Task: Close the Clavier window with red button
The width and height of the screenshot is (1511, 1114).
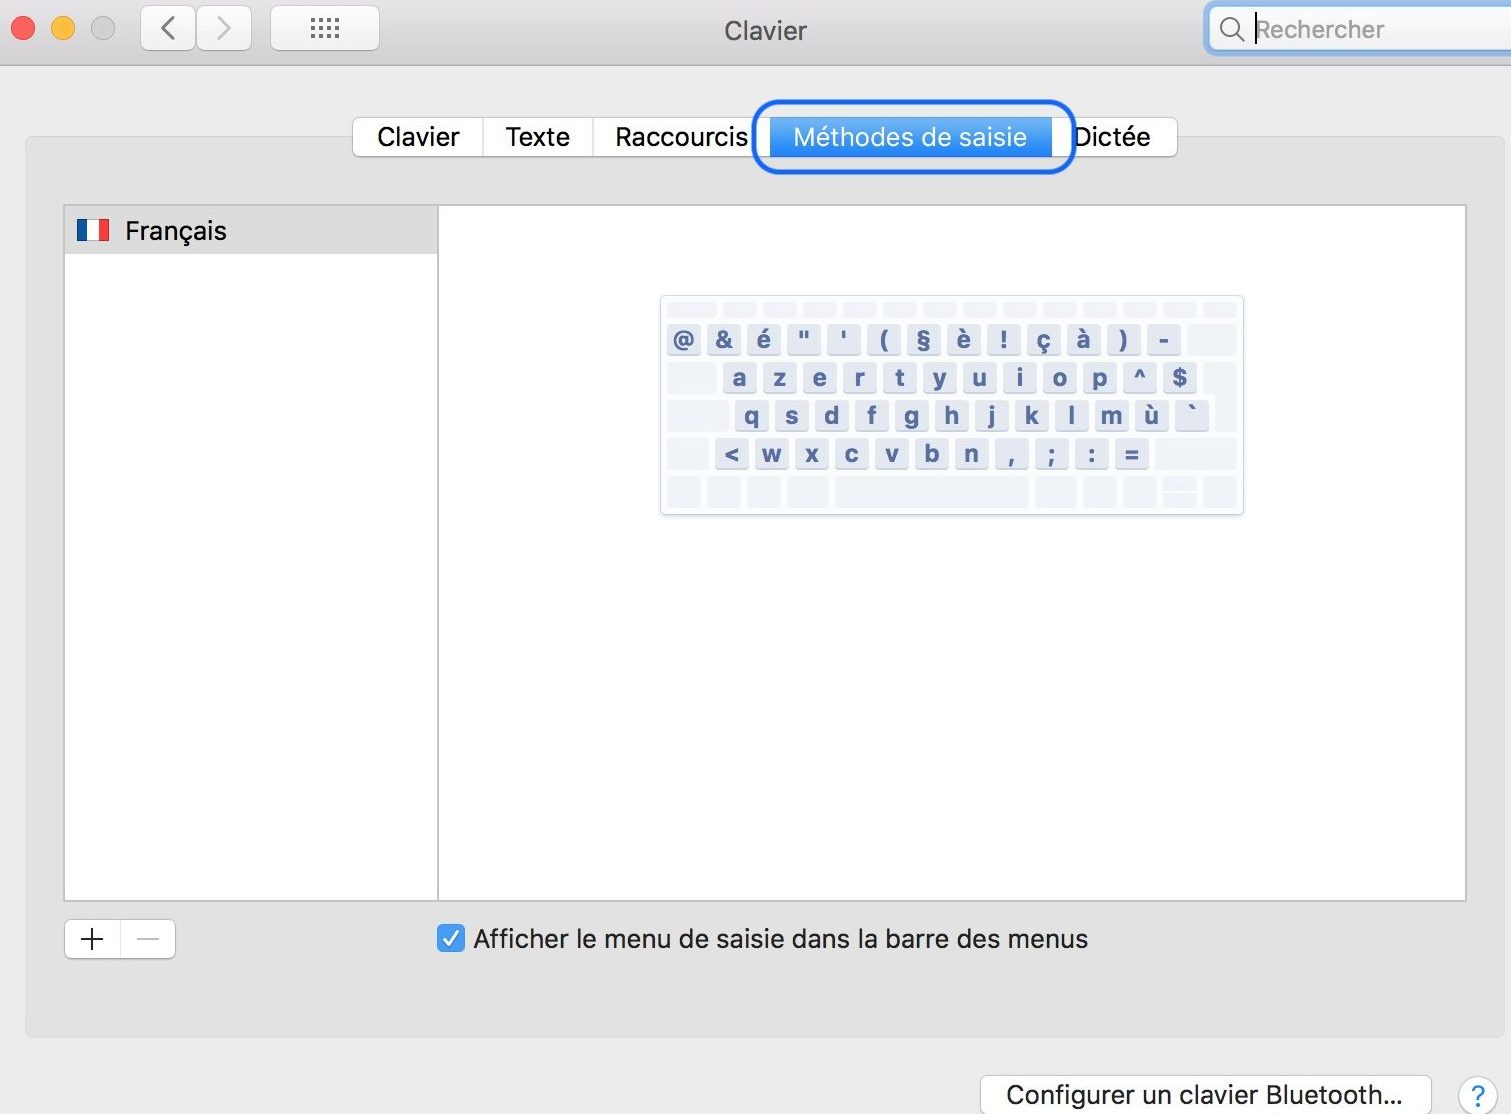Action: 23,29
